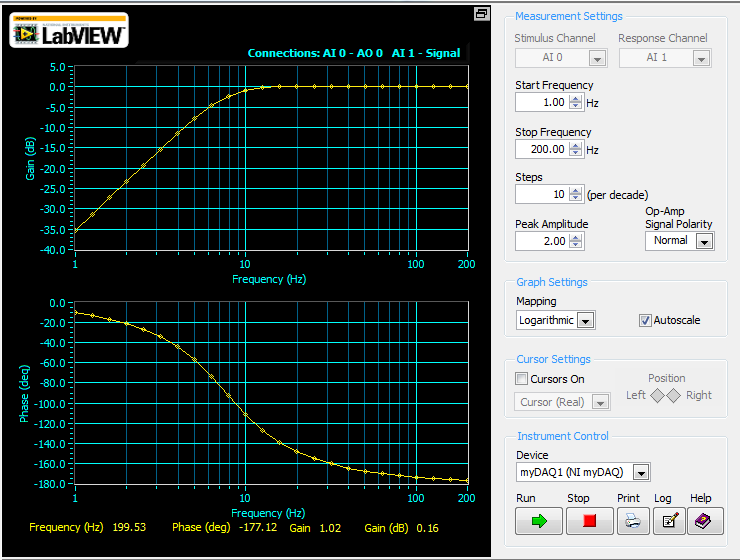
Task: Click the gain axis -40.0 minimum label
Action: point(53,250)
